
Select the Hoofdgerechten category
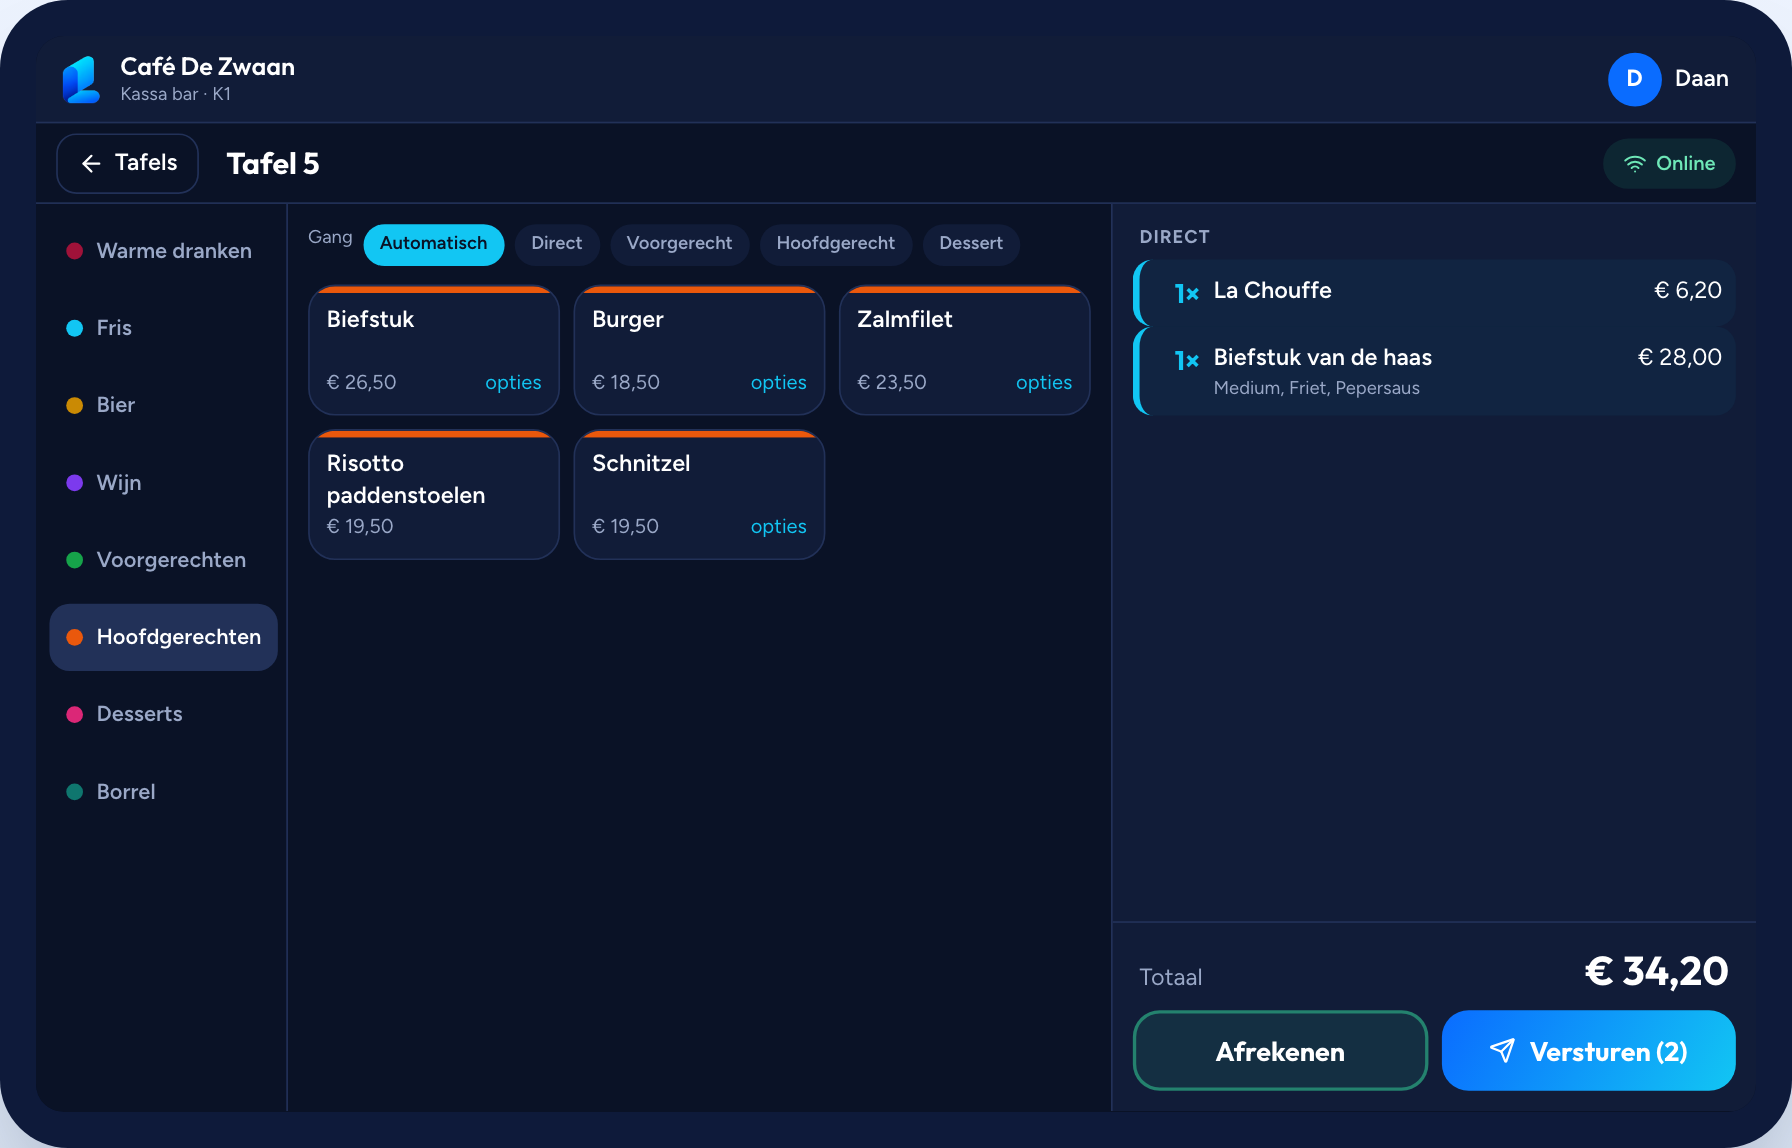point(163,637)
